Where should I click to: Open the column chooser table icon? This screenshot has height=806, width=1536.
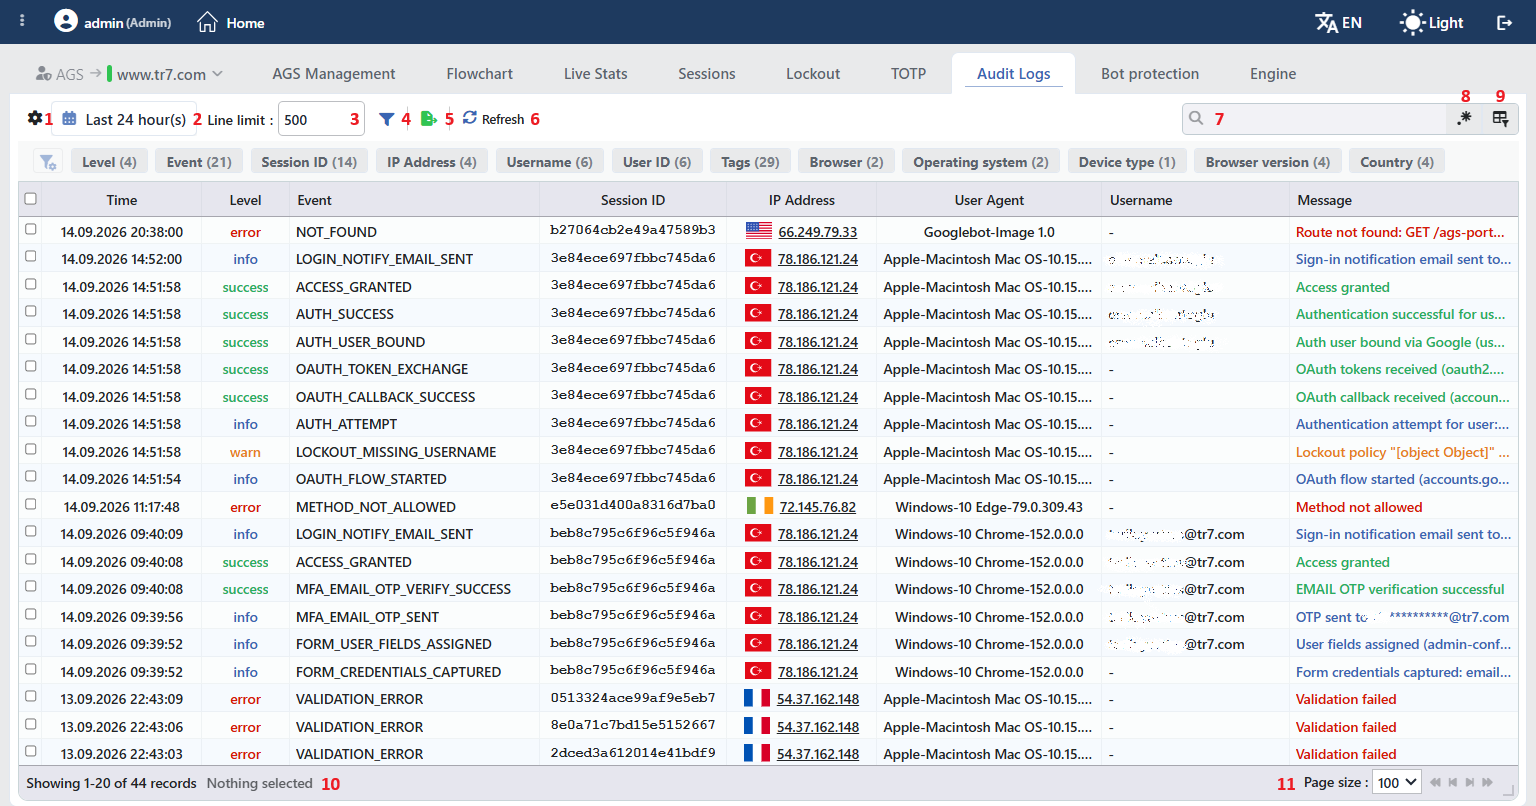pyautogui.click(x=1500, y=118)
